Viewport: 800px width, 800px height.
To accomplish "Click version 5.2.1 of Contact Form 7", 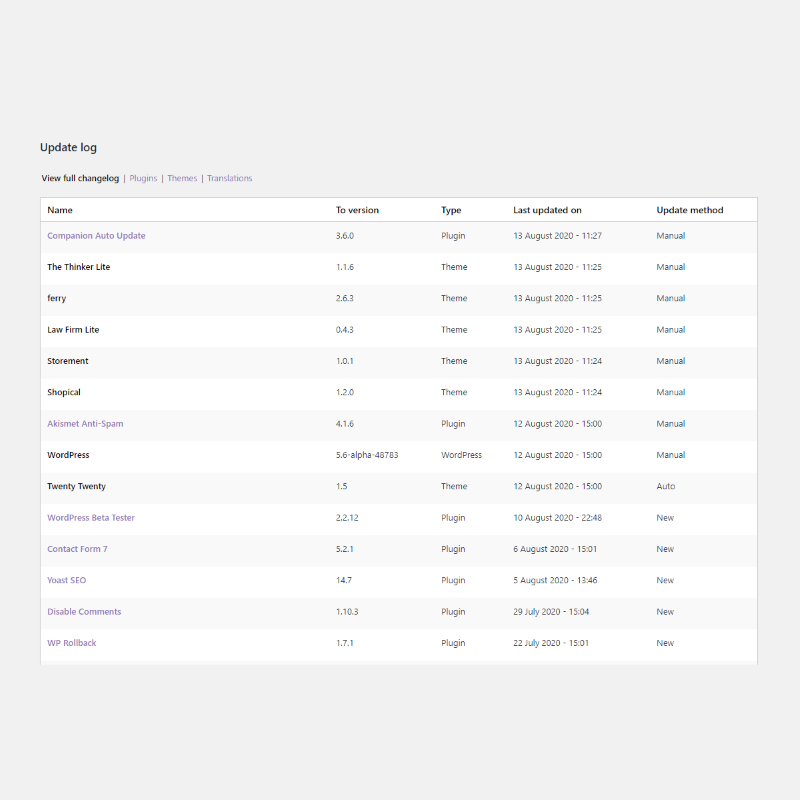I will [345, 549].
